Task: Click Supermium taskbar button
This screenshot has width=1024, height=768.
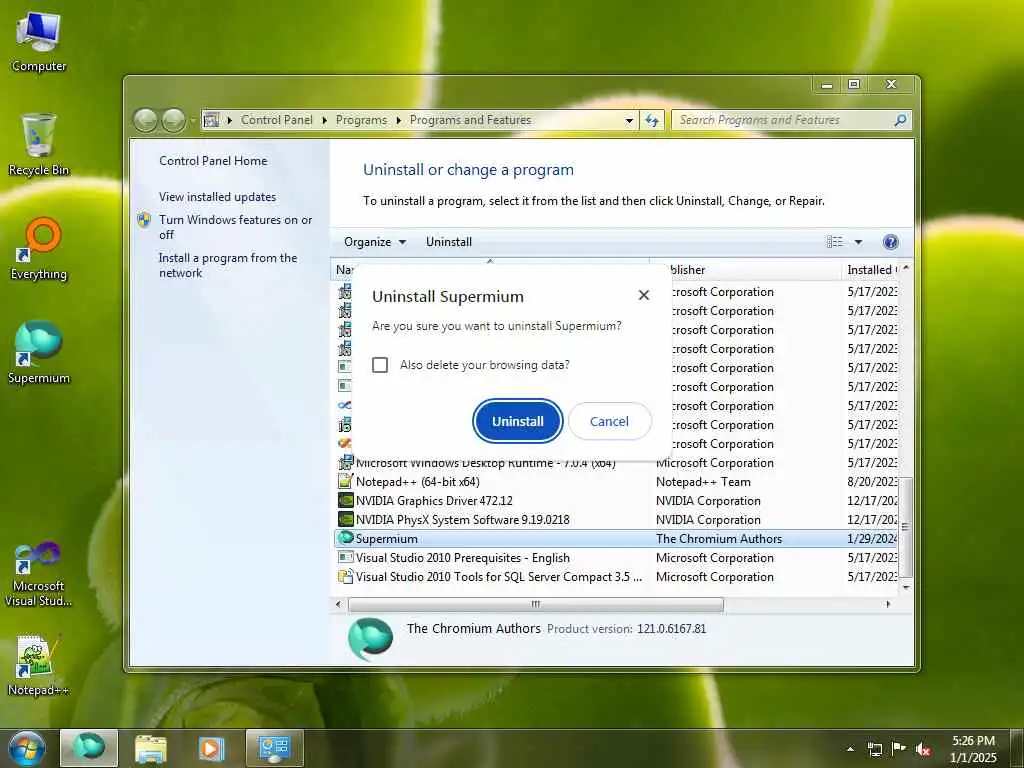Action: (x=89, y=748)
